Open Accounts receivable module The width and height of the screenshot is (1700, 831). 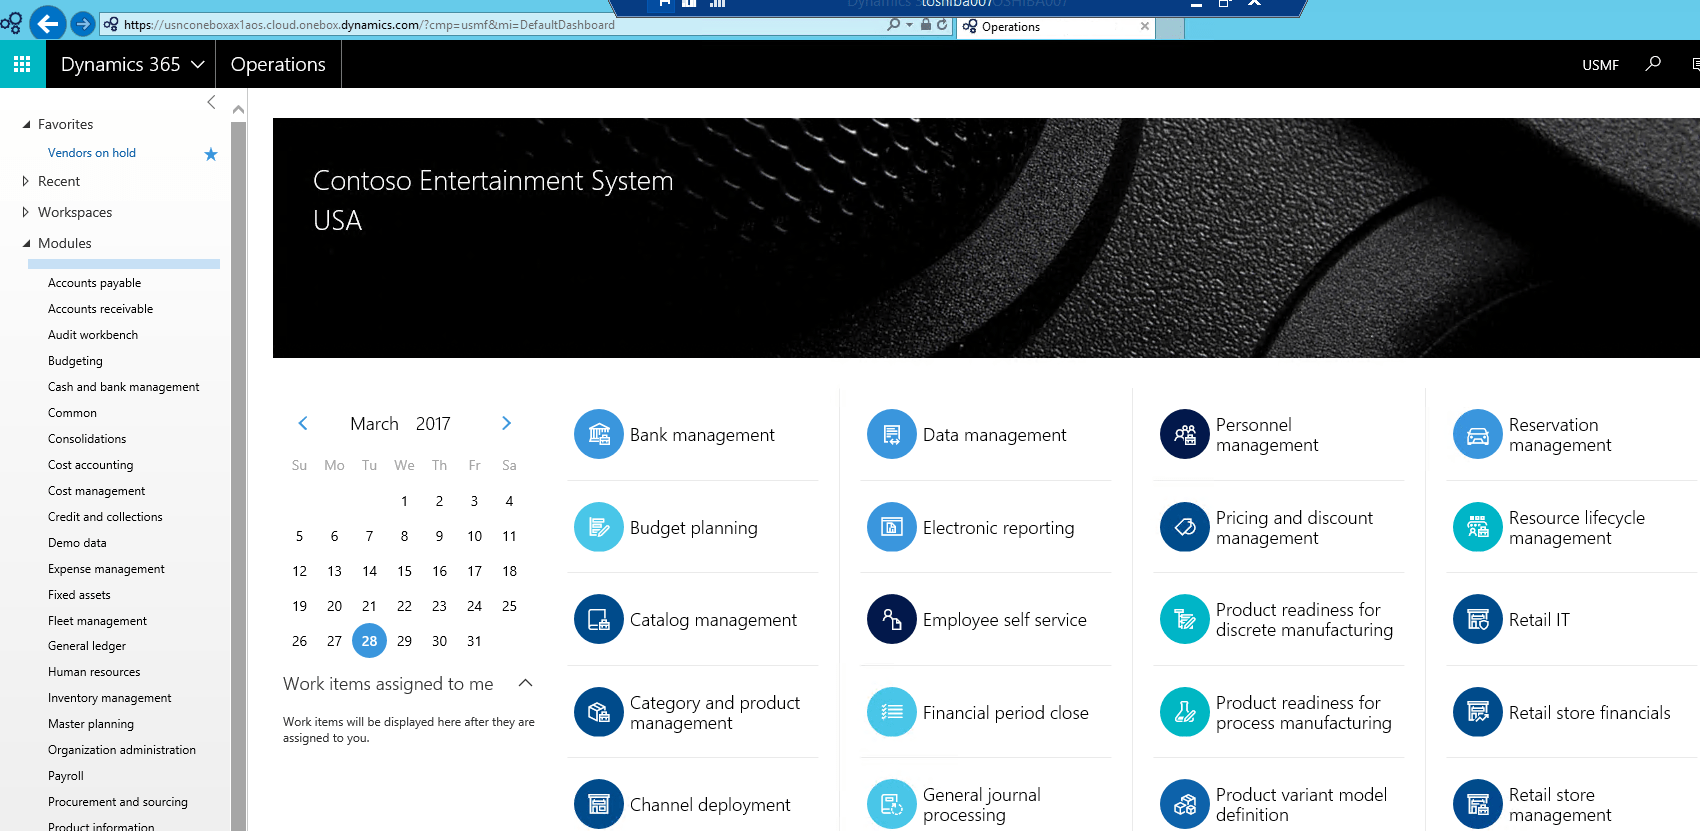pos(100,309)
